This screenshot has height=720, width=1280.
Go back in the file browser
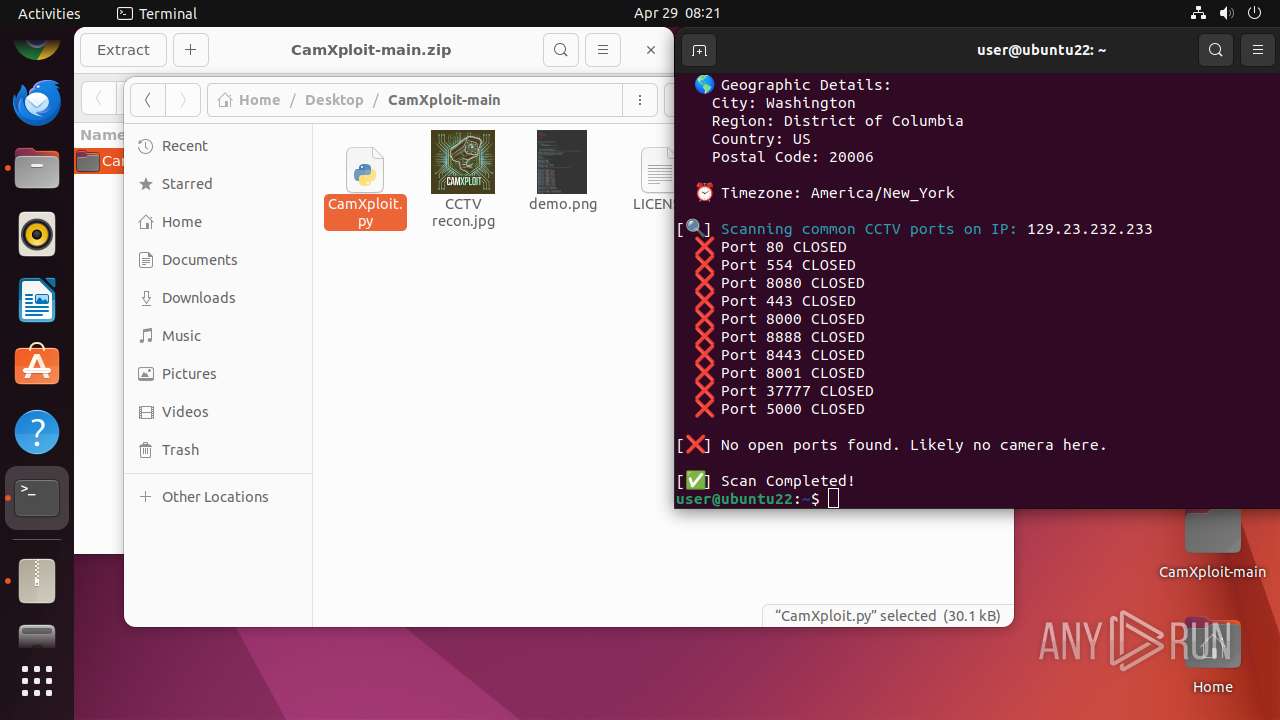point(148,100)
